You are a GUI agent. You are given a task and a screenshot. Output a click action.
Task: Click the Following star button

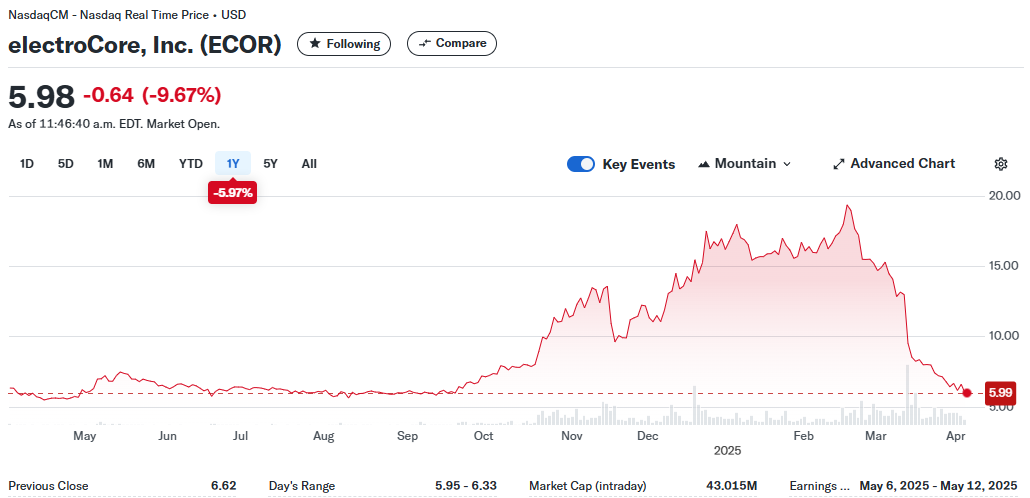tap(344, 43)
